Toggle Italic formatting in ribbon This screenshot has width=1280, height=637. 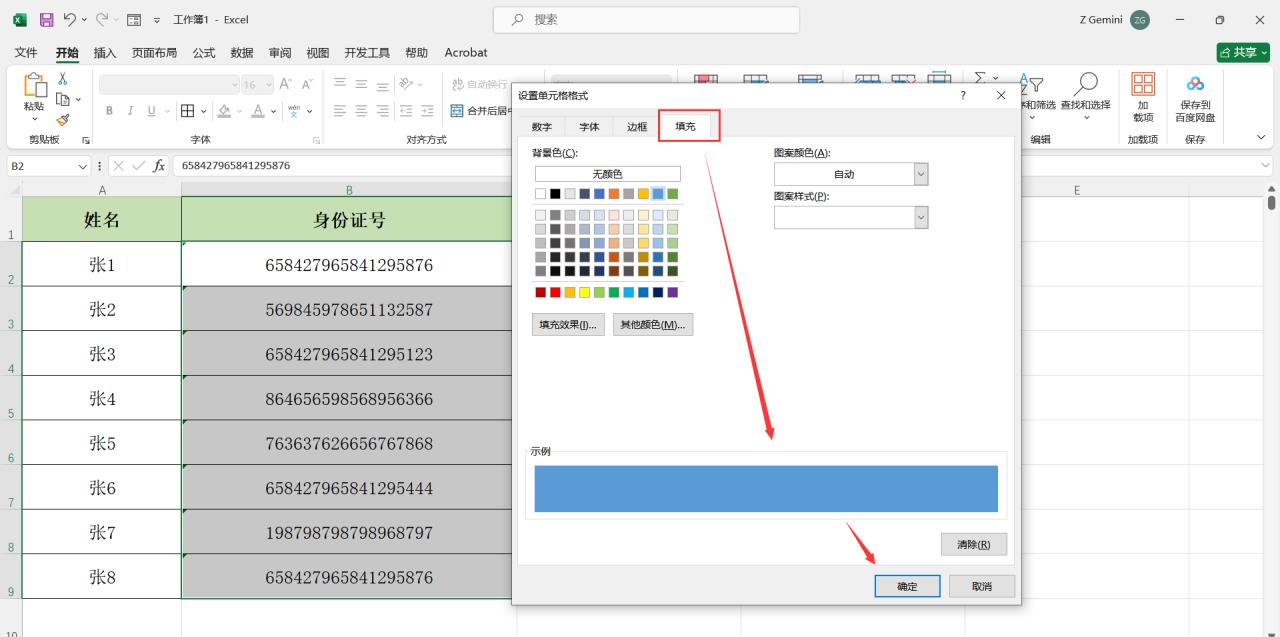point(131,111)
